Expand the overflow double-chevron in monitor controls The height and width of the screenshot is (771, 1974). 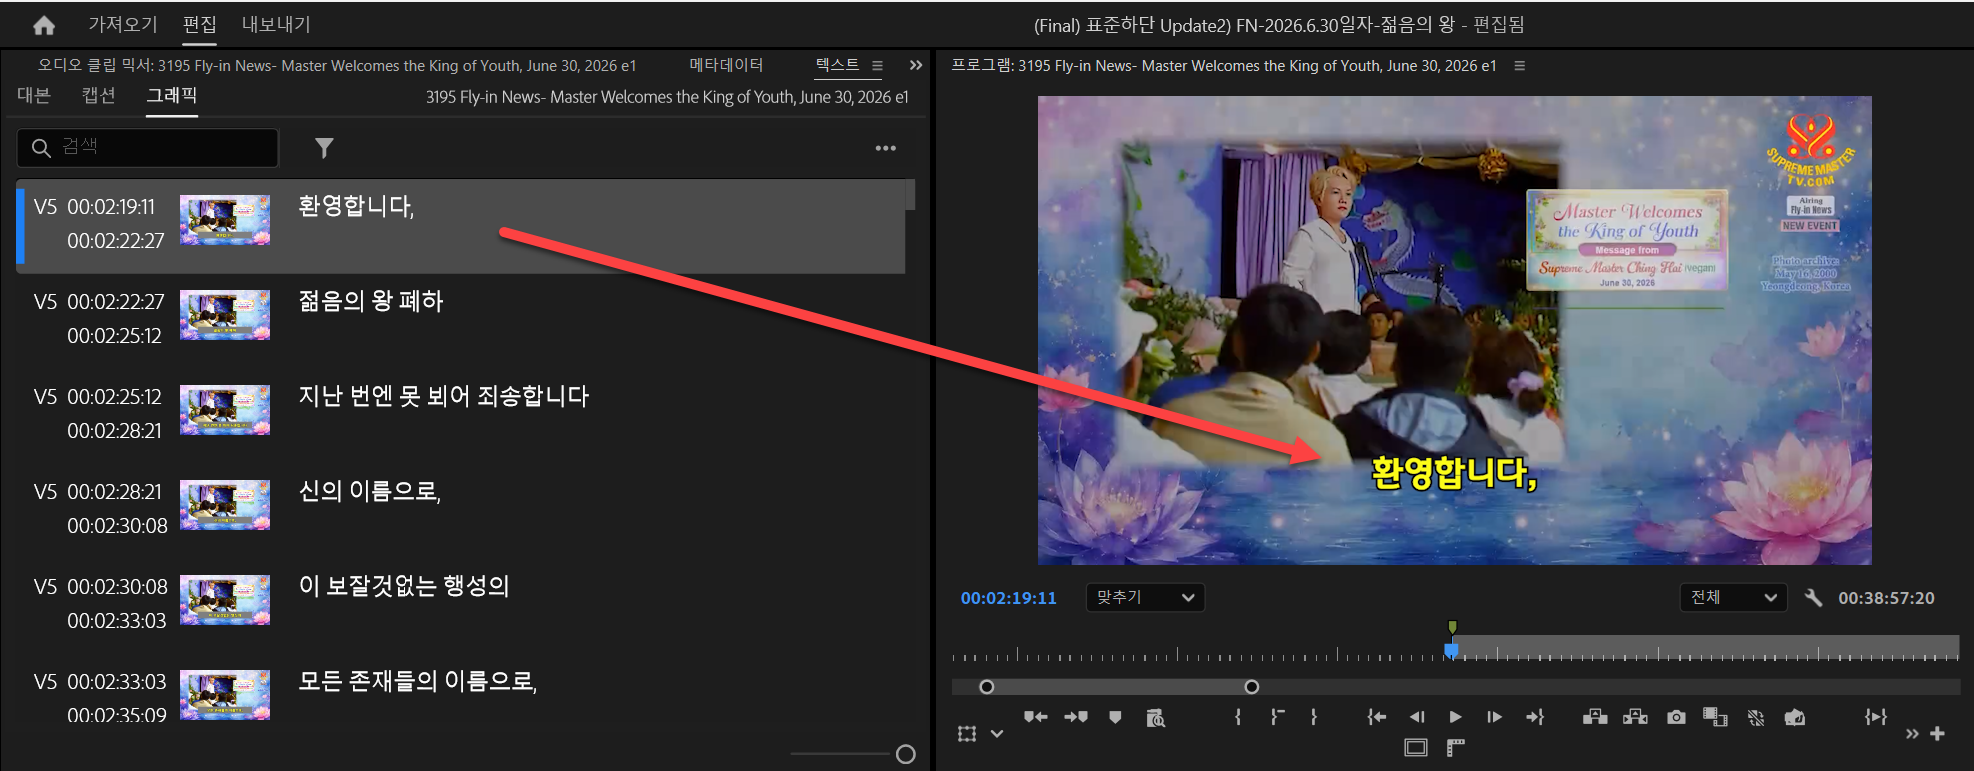tap(1912, 734)
